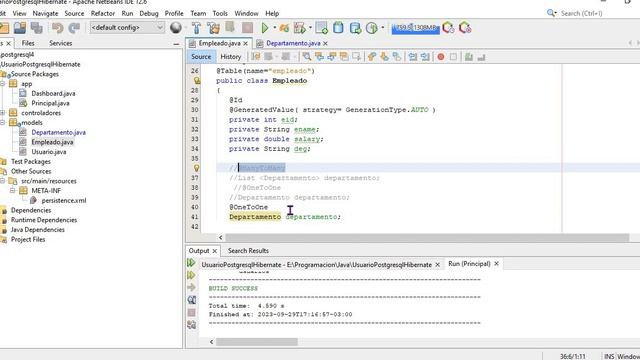
Task: Open the Debug menu
Action: [x=149, y=13]
